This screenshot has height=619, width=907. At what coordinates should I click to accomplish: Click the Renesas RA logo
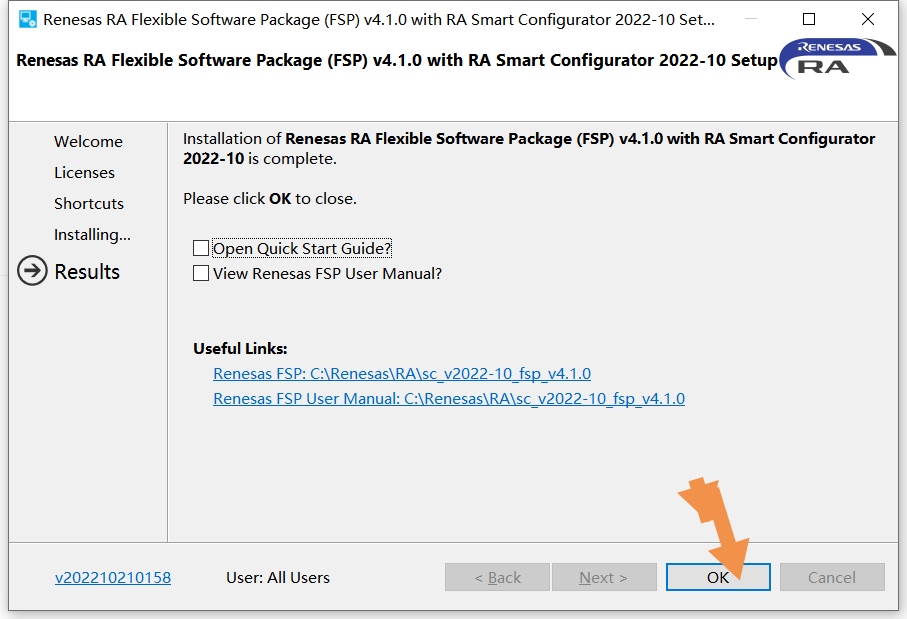[x=837, y=58]
